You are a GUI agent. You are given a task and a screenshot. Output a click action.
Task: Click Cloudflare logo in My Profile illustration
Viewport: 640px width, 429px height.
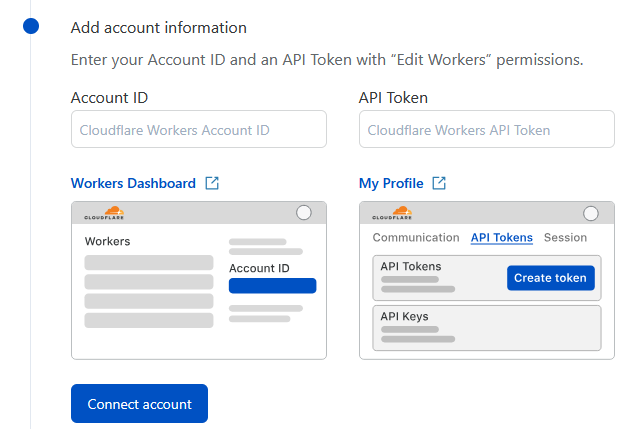pos(392,213)
